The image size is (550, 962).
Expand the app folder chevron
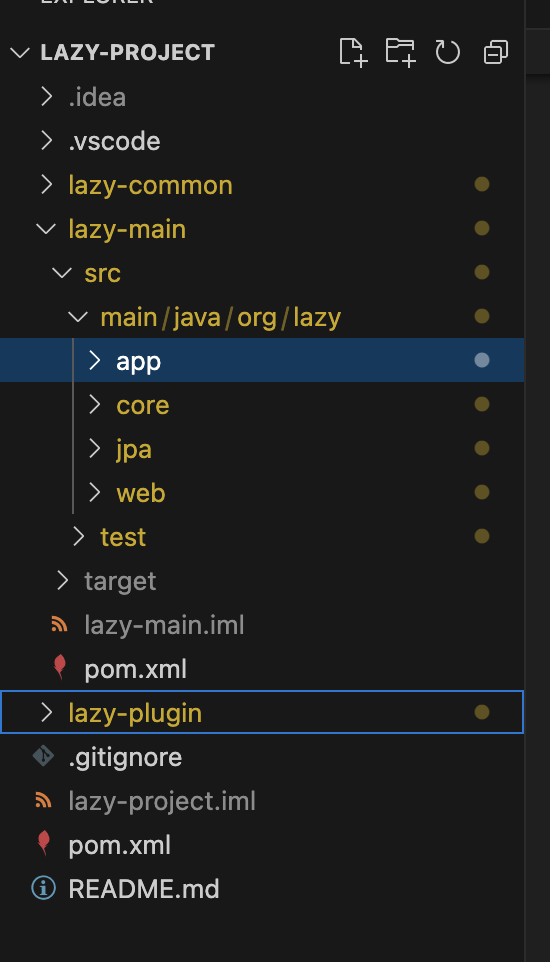pyautogui.click(x=95, y=361)
